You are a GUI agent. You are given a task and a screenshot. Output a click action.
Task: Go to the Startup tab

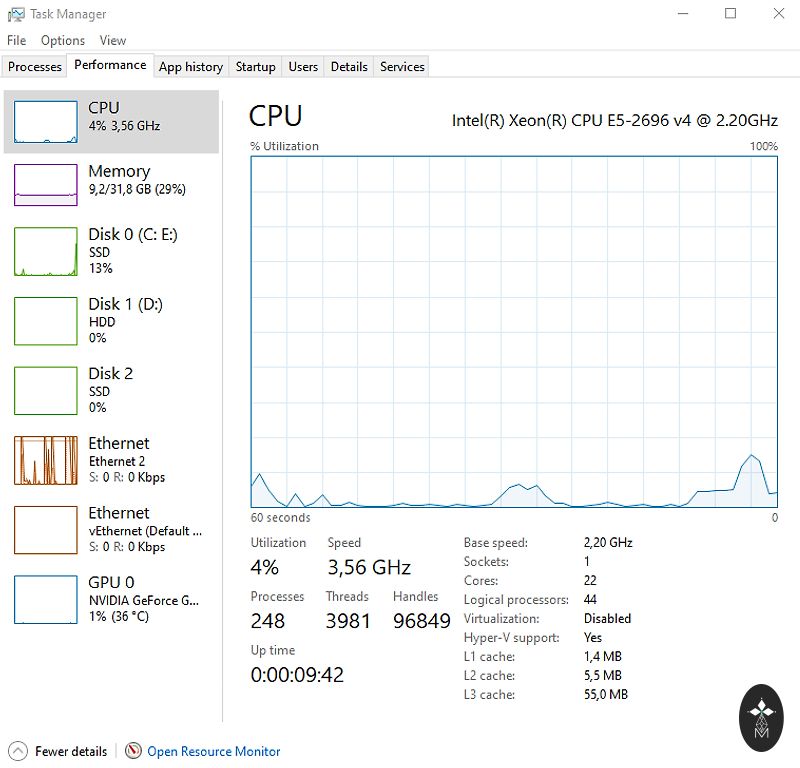pos(255,67)
